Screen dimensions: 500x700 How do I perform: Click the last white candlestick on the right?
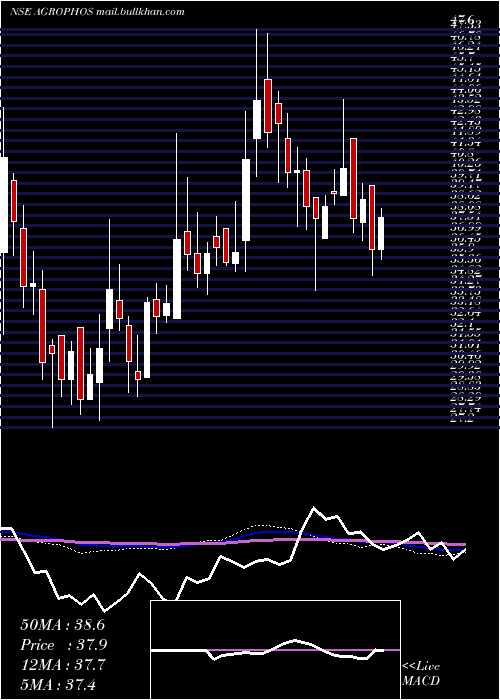(381, 233)
